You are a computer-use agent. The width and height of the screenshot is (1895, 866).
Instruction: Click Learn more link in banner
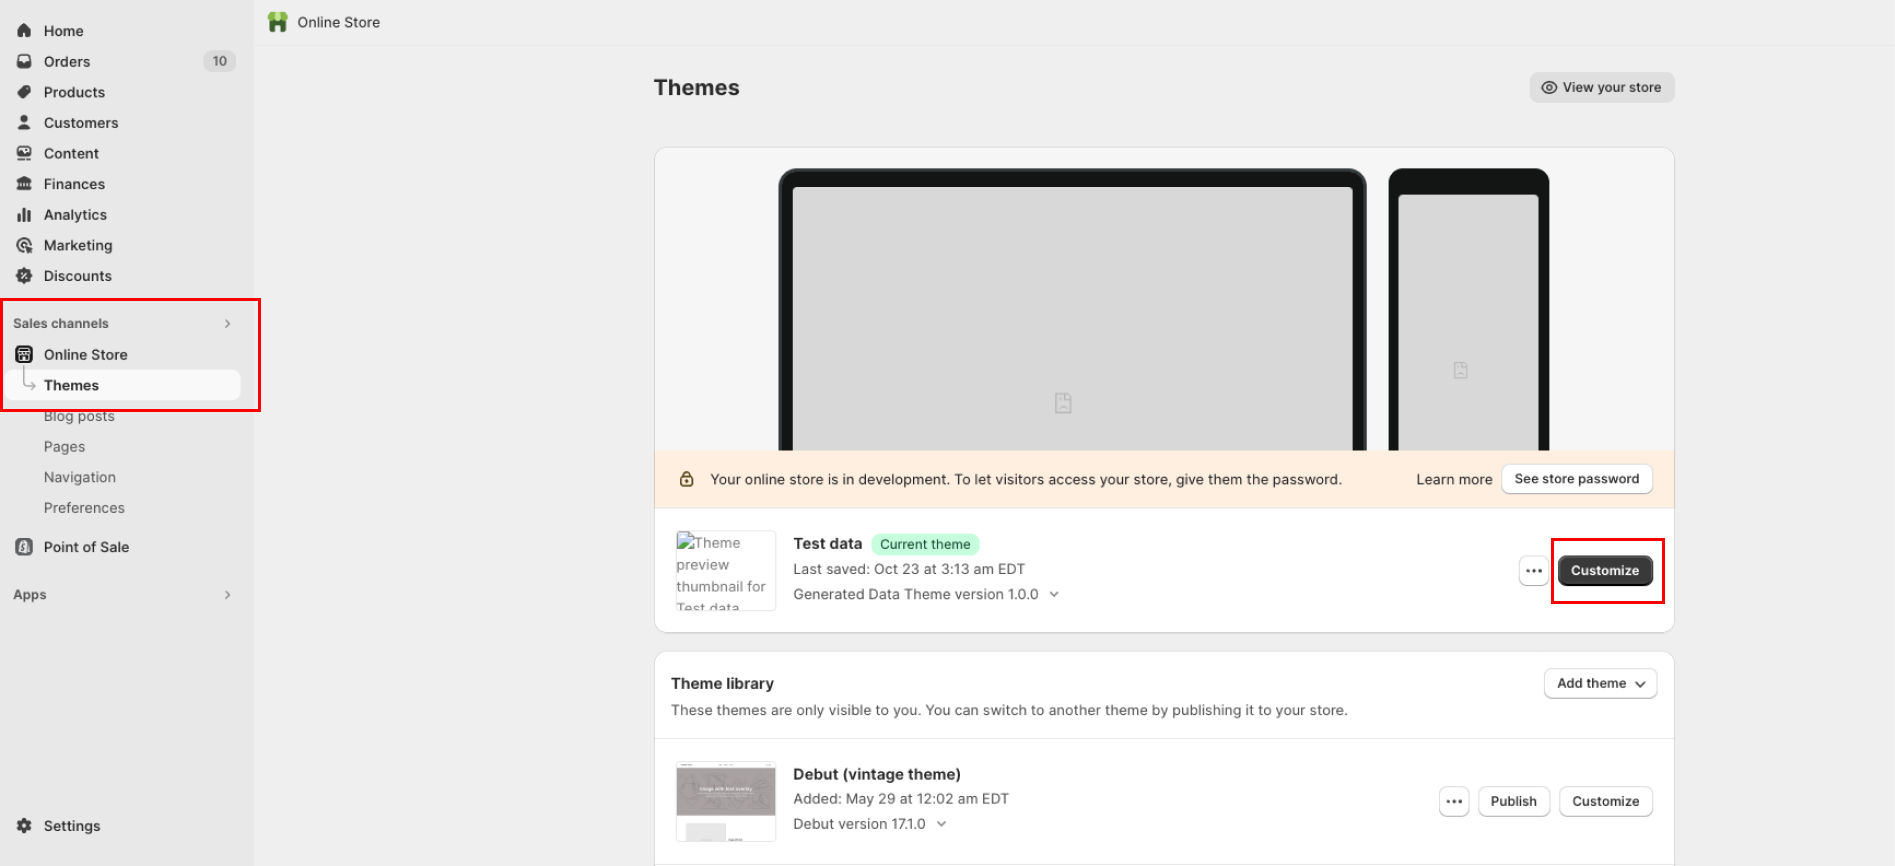(1454, 480)
